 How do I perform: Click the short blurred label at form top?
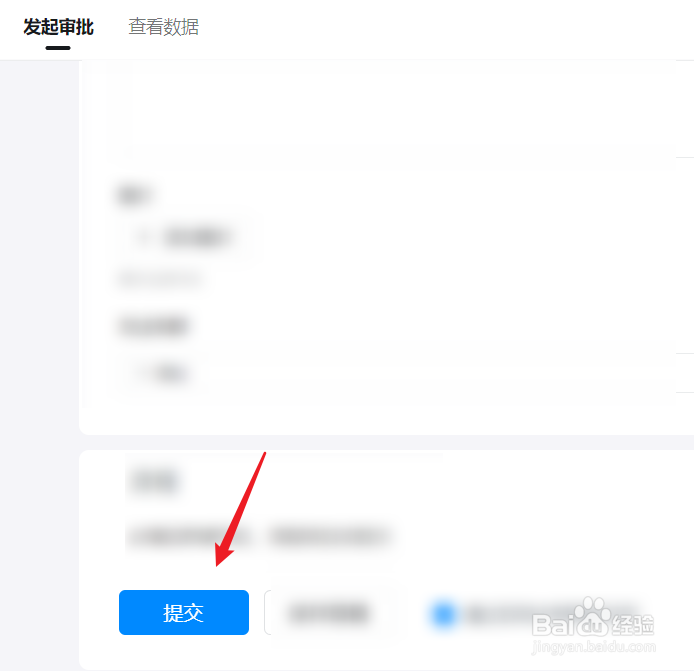(x=134, y=195)
